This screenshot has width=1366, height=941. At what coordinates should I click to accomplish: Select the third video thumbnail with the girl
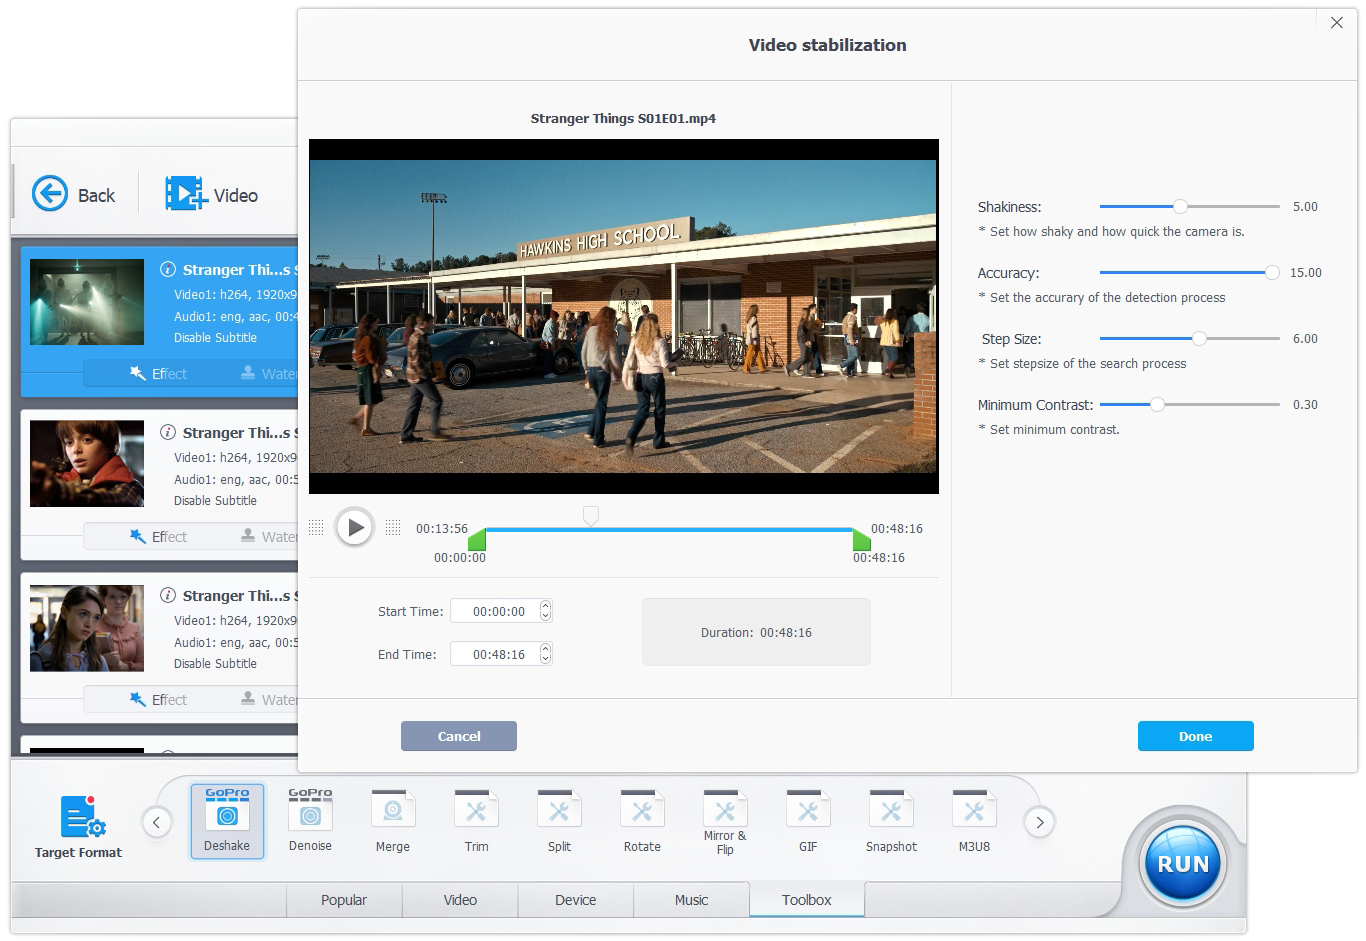87,628
